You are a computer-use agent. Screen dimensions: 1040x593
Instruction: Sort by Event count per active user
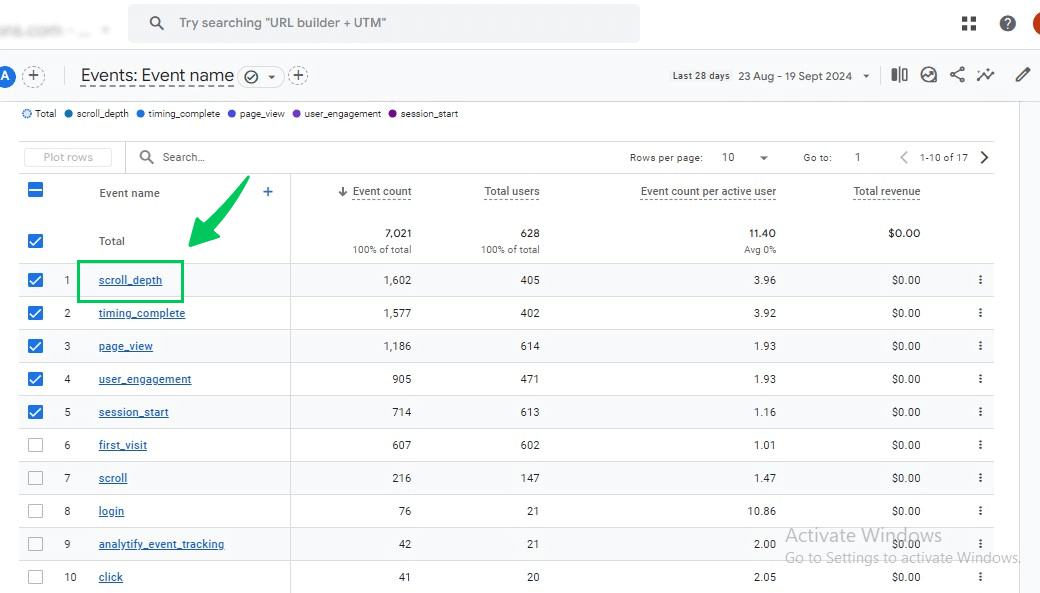(x=708, y=192)
